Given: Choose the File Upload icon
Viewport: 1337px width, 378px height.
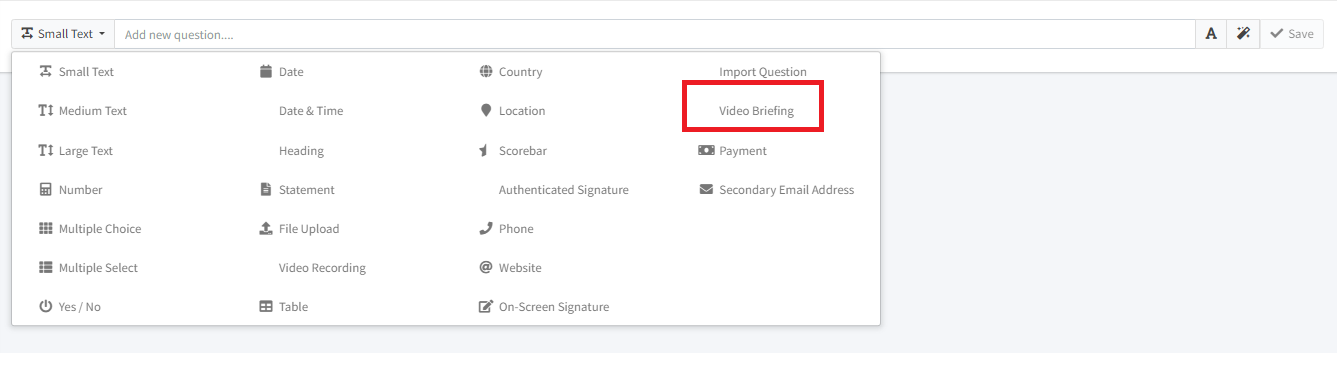Looking at the screenshot, I should click(x=266, y=228).
